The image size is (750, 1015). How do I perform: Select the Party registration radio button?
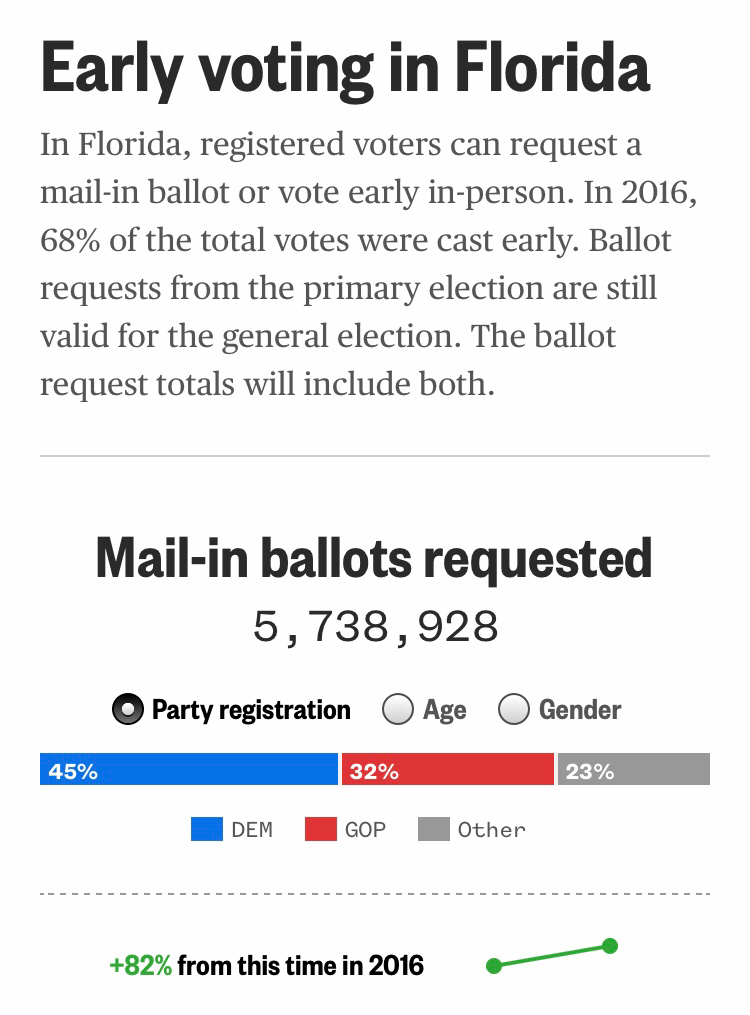pyautogui.click(x=127, y=709)
